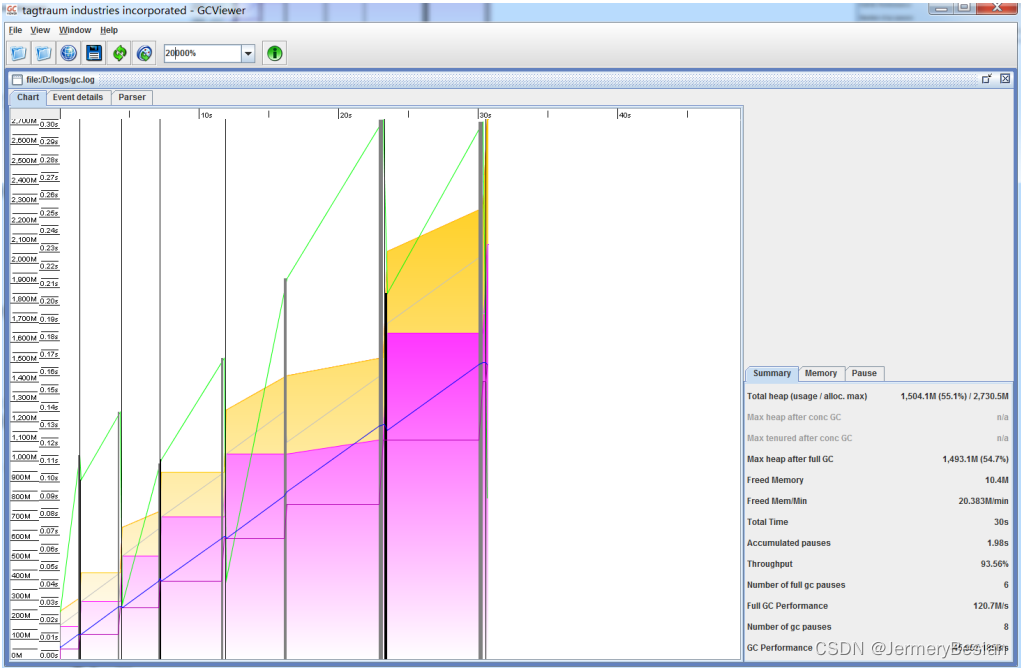Click the 10s time ruler marker
This screenshot has height=668, width=1021.
206,115
